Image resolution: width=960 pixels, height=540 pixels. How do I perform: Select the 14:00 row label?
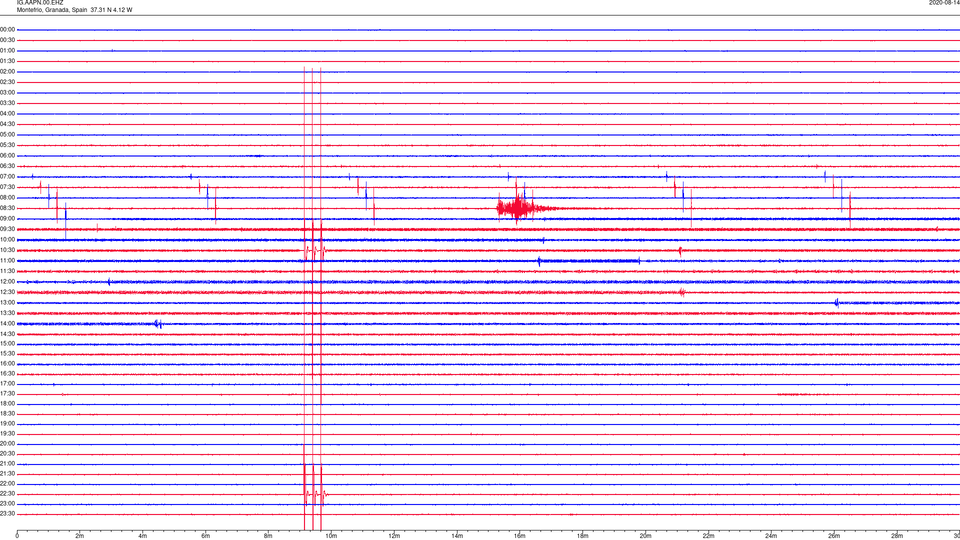8,323
